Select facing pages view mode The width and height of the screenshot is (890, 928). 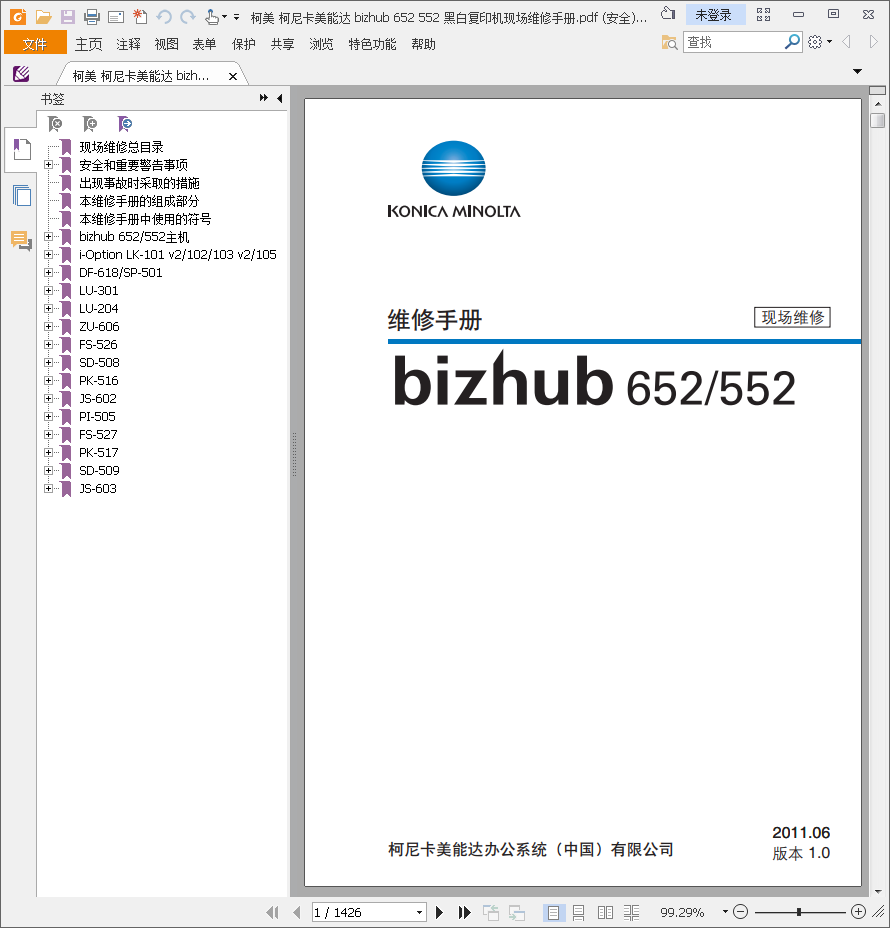coord(605,913)
